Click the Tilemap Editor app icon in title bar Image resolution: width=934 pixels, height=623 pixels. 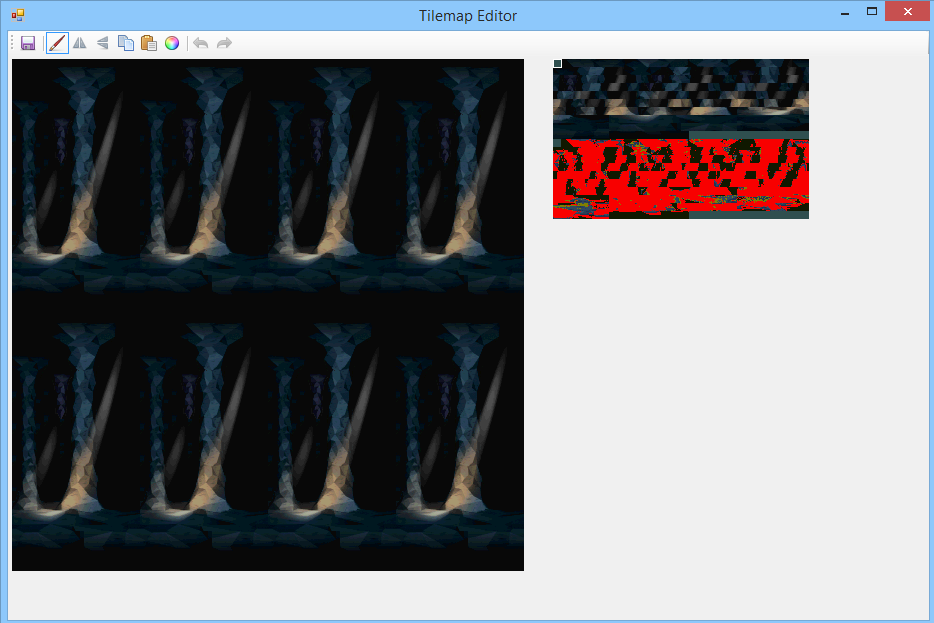18,15
